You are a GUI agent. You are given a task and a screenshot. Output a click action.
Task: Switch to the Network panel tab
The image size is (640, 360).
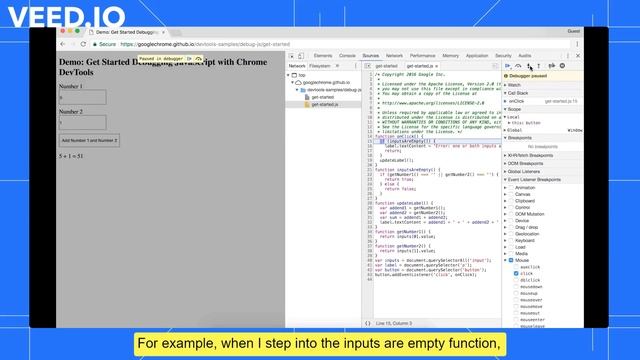394,56
